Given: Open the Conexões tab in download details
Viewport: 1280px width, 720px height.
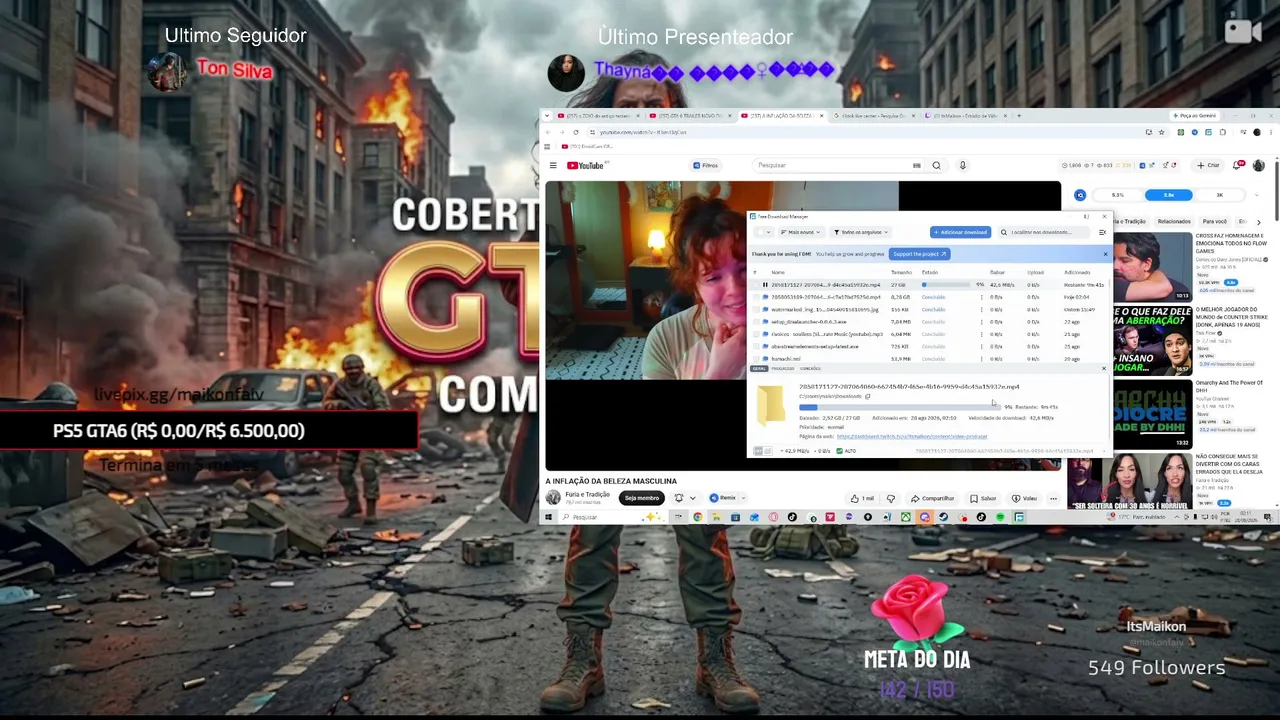Looking at the screenshot, I should pos(810,369).
